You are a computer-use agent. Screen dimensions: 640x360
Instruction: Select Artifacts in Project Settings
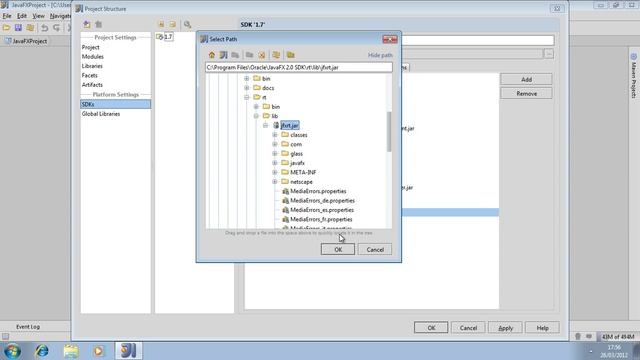pos(92,85)
